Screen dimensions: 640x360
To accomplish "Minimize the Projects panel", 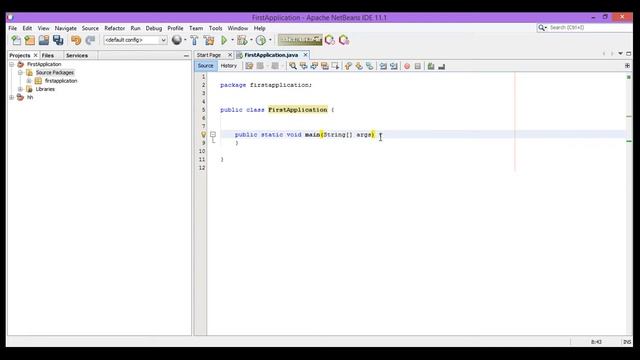I will [x=187, y=55].
